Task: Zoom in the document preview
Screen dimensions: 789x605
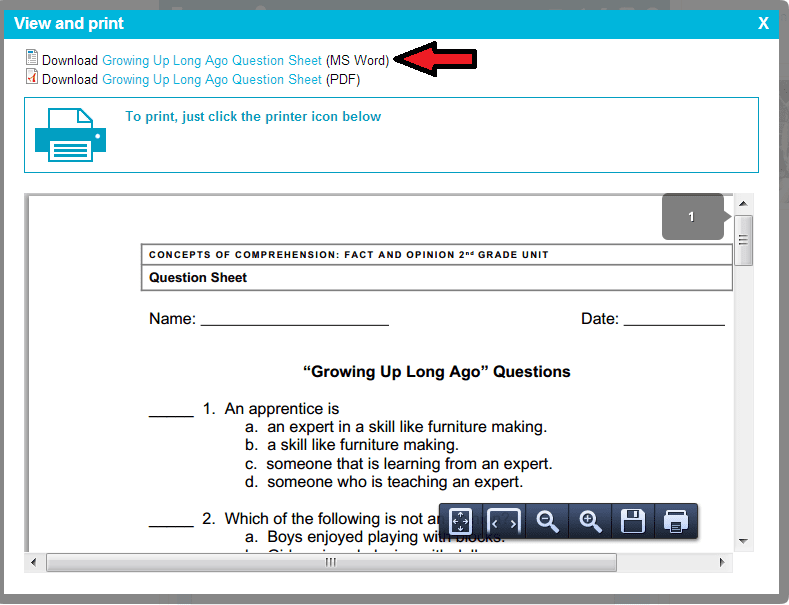Action: click(x=590, y=521)
